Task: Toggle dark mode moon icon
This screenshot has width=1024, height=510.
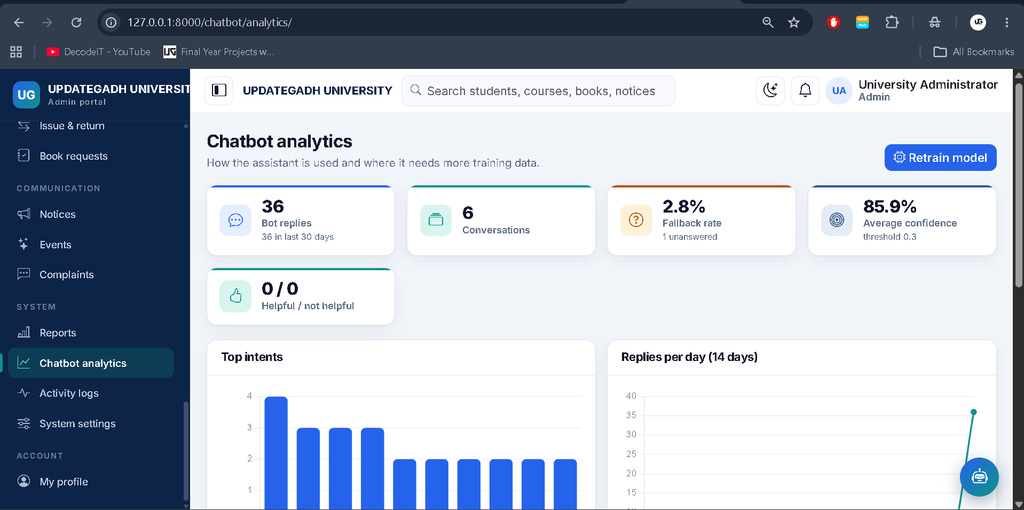Action: point(771,91)
